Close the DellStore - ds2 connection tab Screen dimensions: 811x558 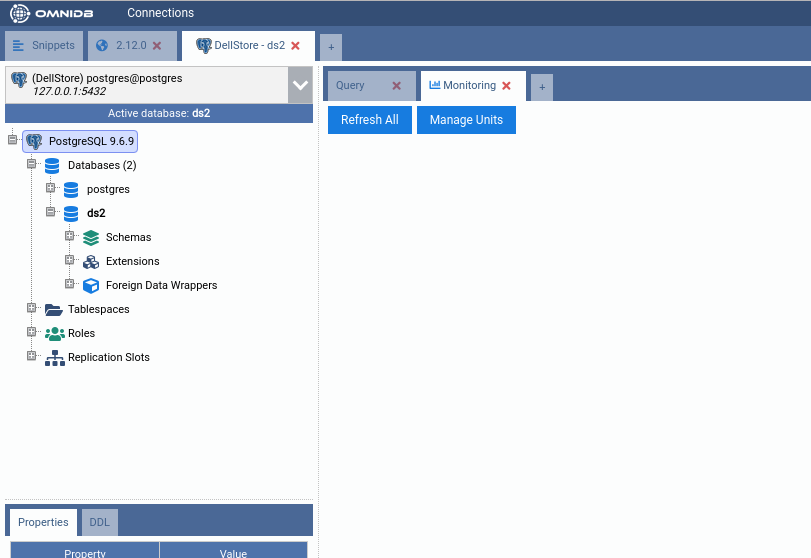(295, 46)
